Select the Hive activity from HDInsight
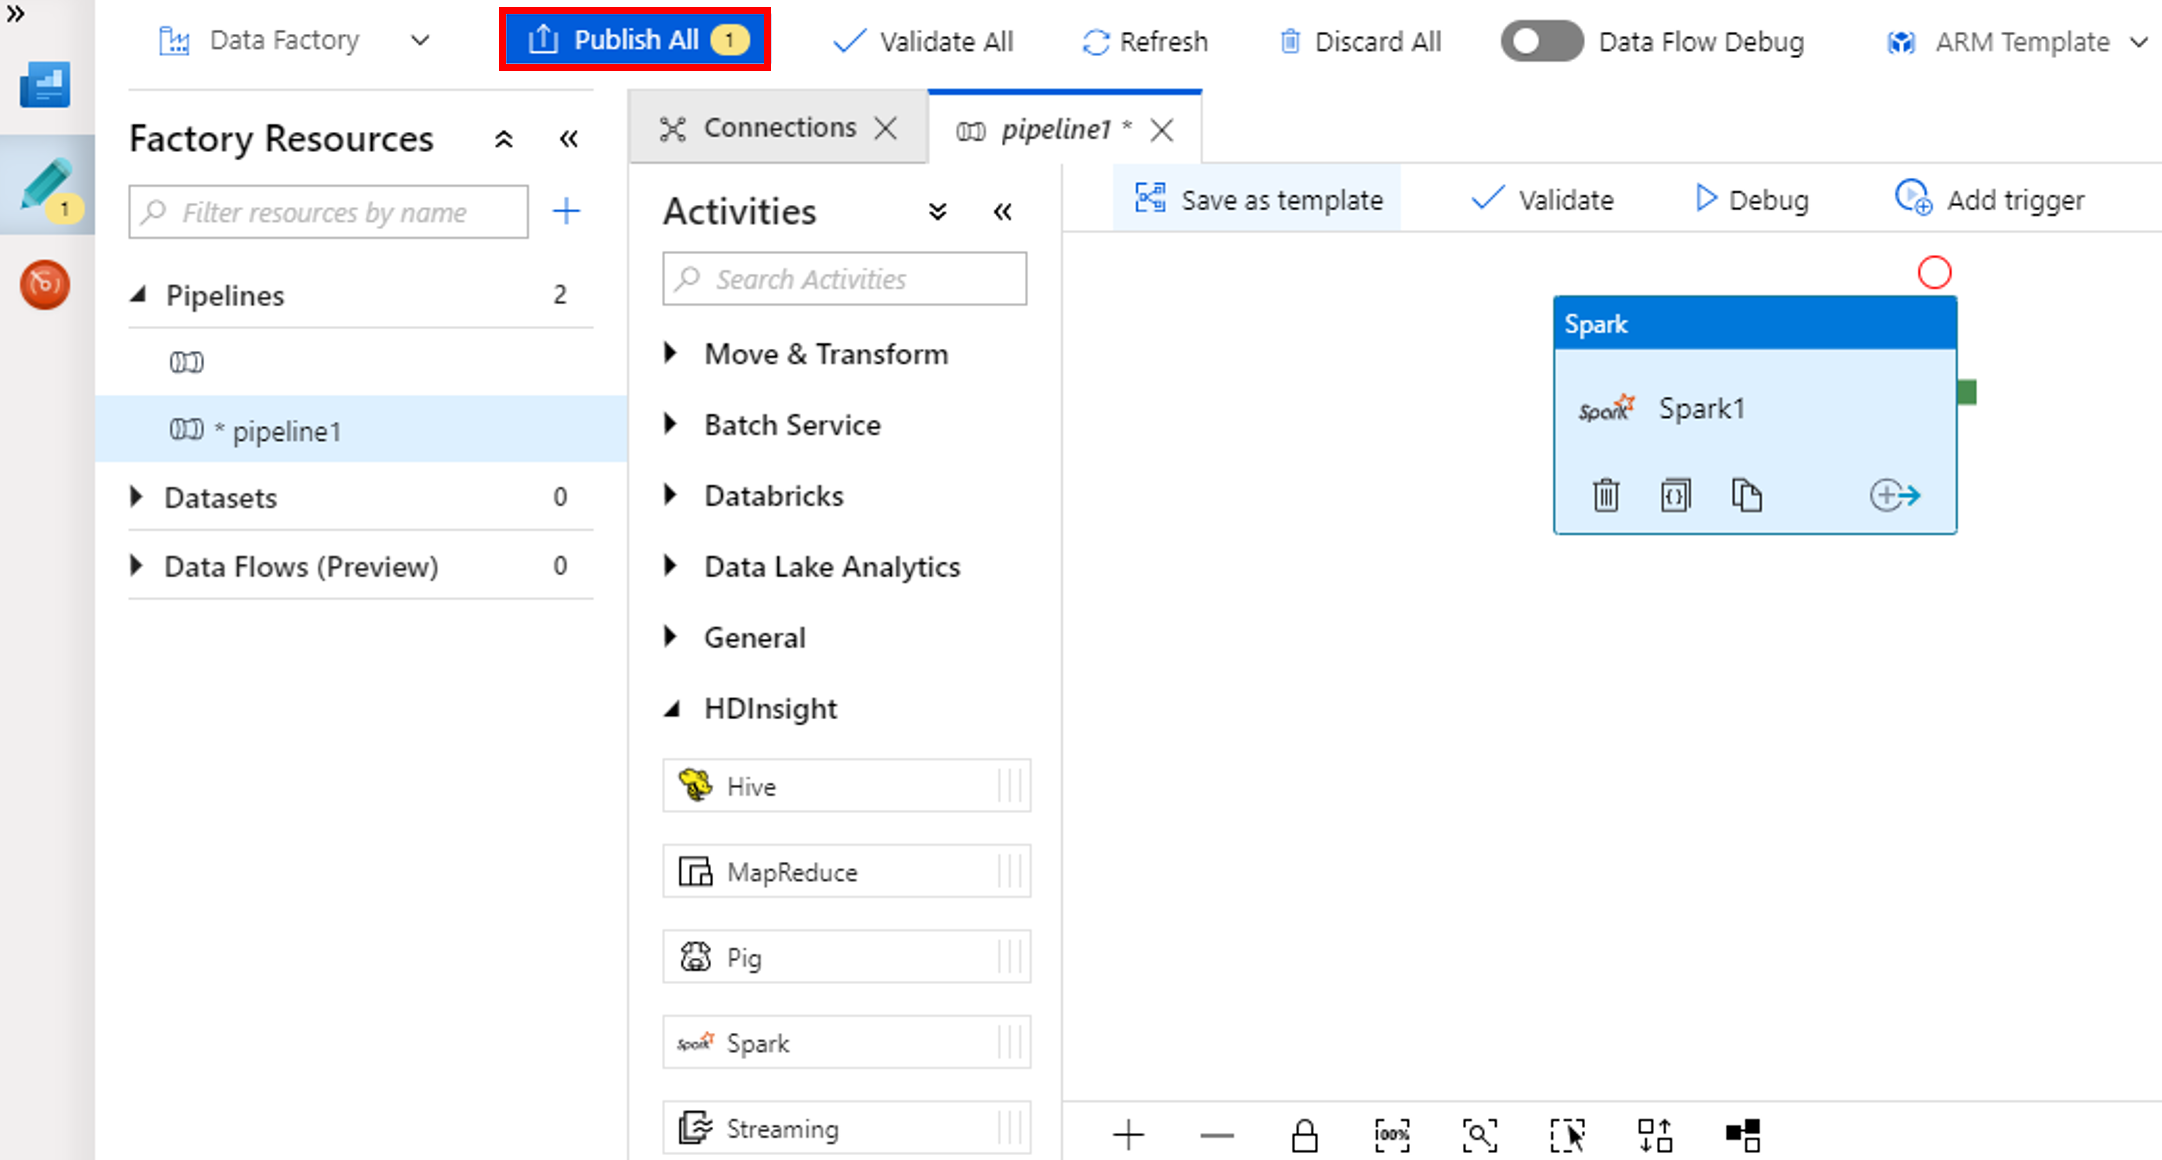This screenshot has height=1160, width=2162. [845, 785]
